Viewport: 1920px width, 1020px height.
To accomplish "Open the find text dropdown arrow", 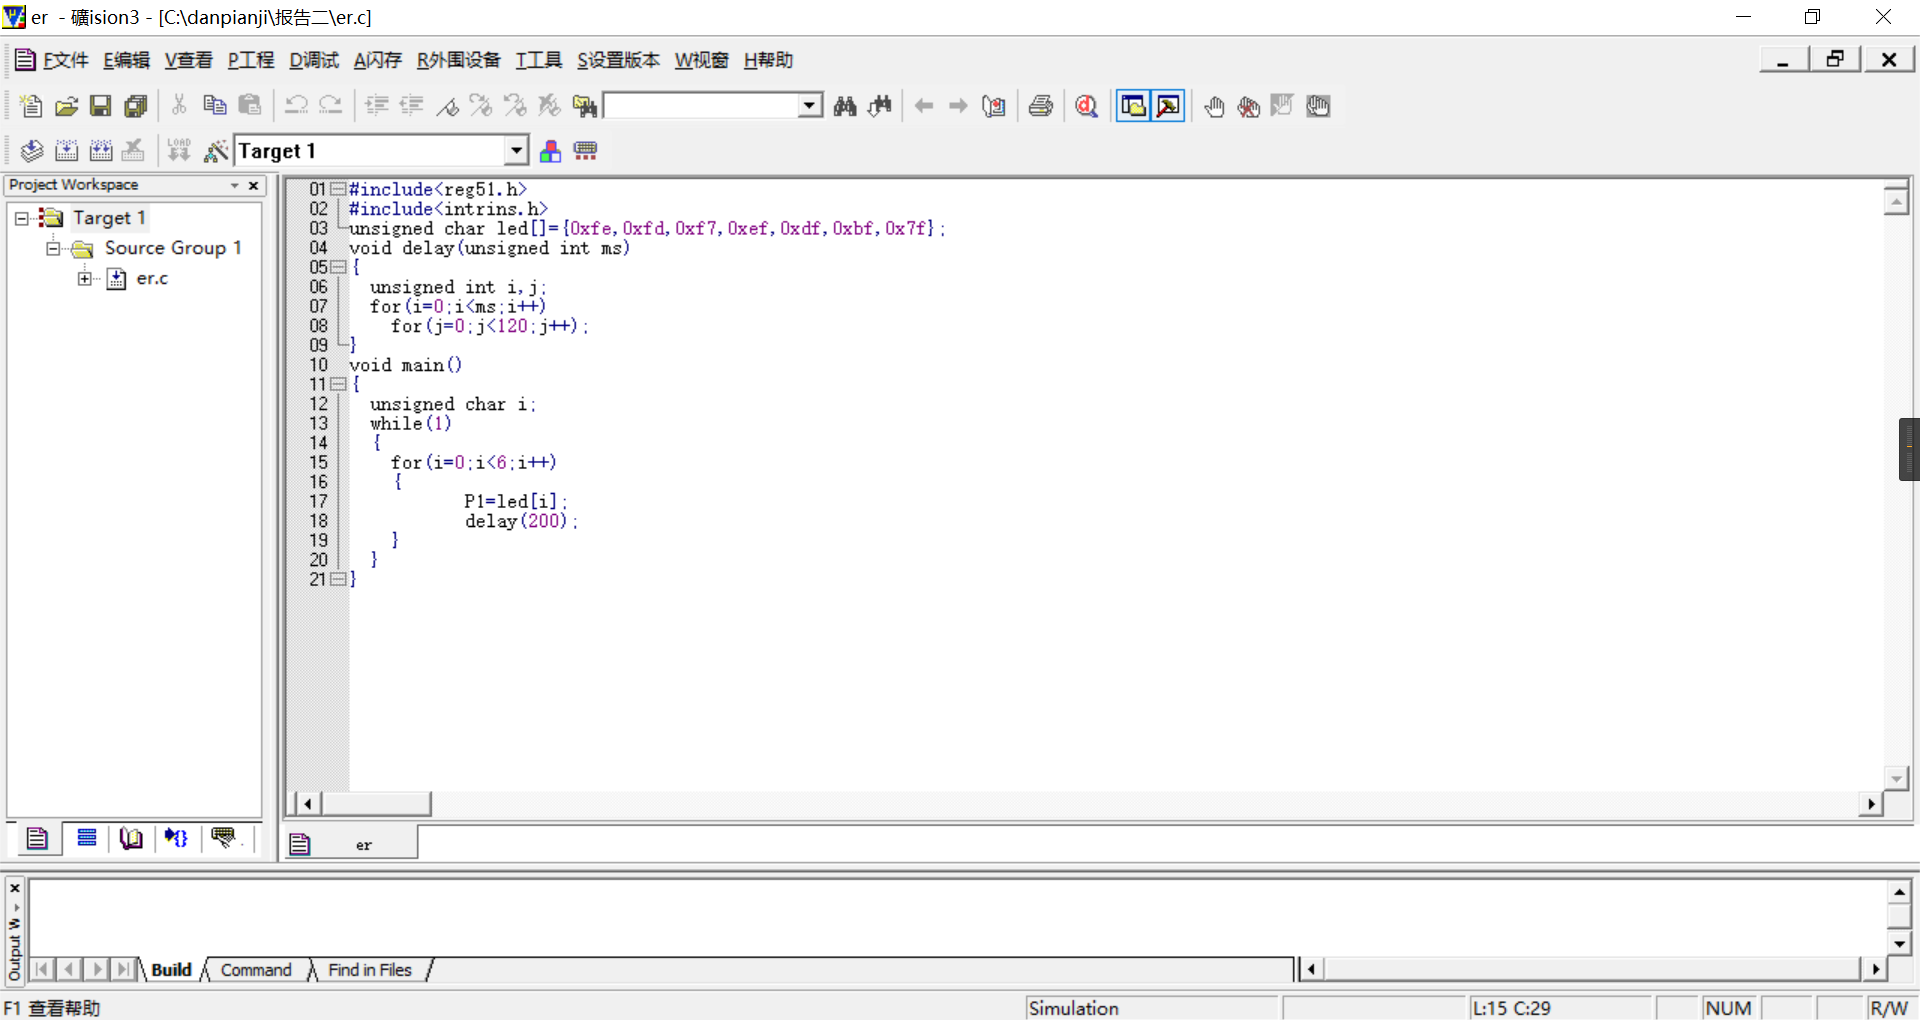I will click(811, 106).
